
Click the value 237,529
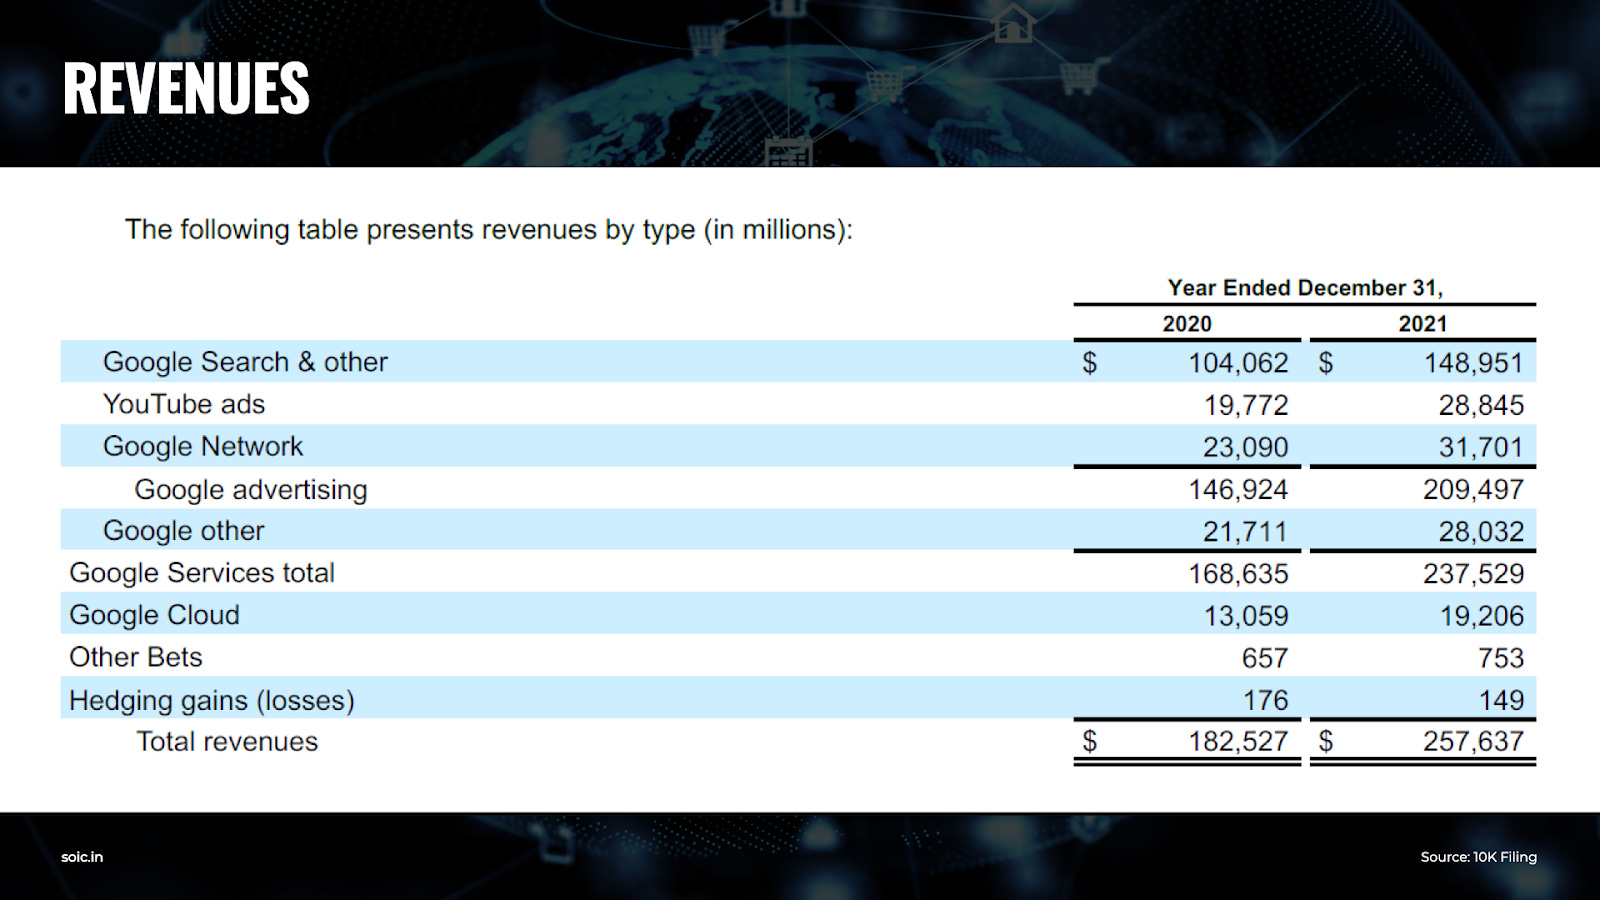(x=1474, y=574)
